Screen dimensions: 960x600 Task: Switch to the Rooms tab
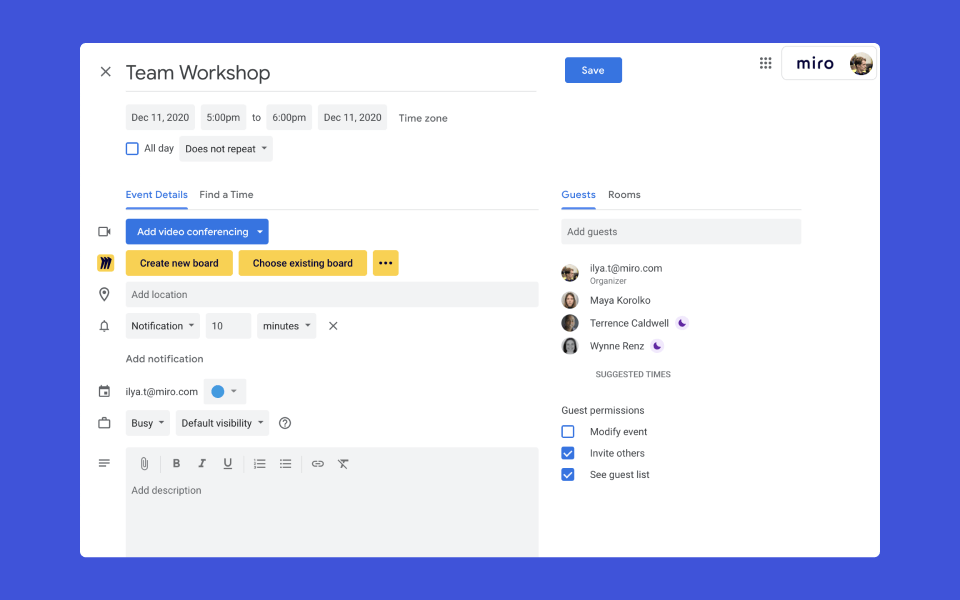[624, 195]
